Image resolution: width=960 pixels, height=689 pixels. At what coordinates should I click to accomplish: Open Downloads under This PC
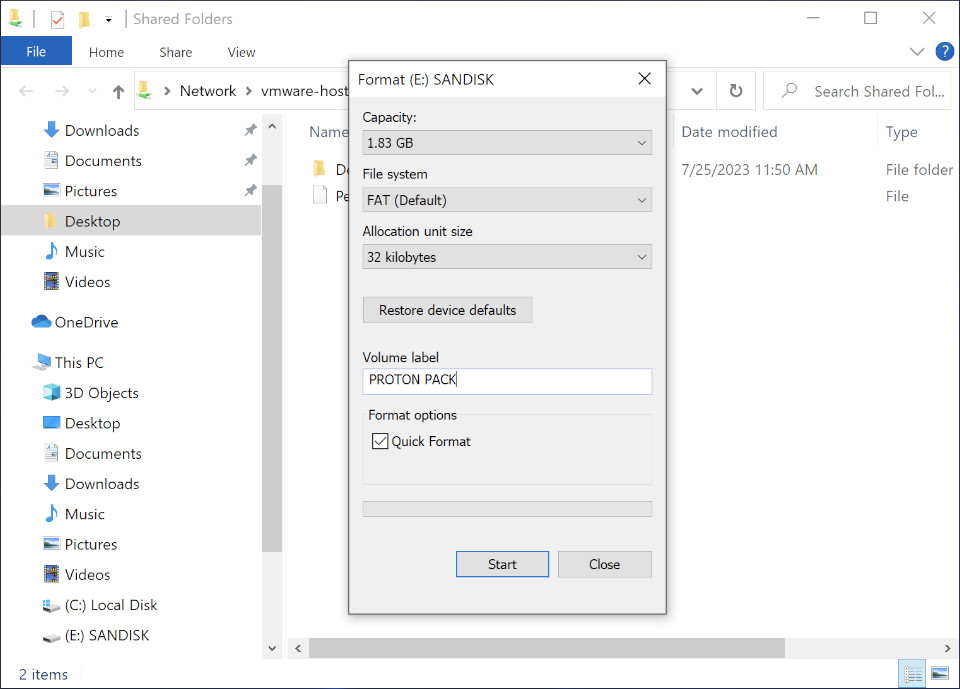click(x=102, y=484)
